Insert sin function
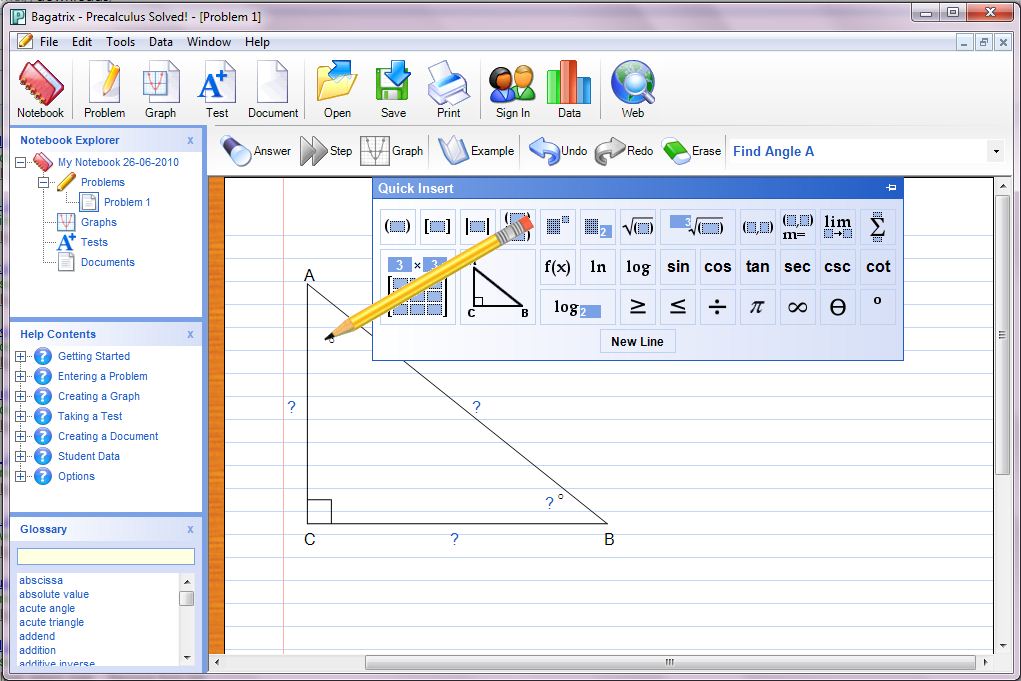1021x681 pixels. point(677,267)
